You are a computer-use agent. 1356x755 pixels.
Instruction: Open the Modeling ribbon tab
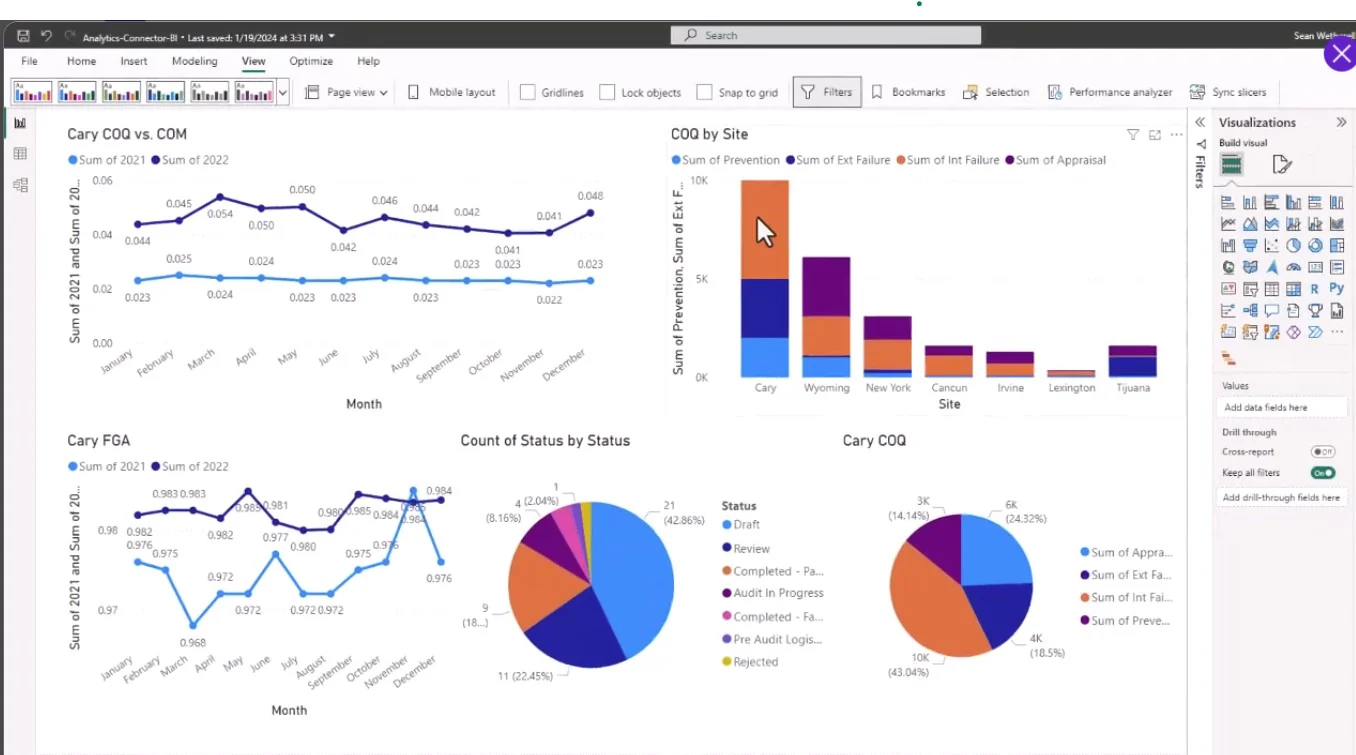click(x=194, y=61)
